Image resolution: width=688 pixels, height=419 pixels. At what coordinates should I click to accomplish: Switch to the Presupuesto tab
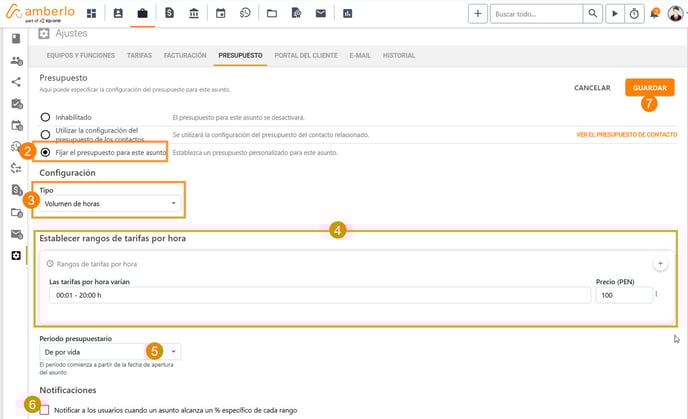coord(240,55)
